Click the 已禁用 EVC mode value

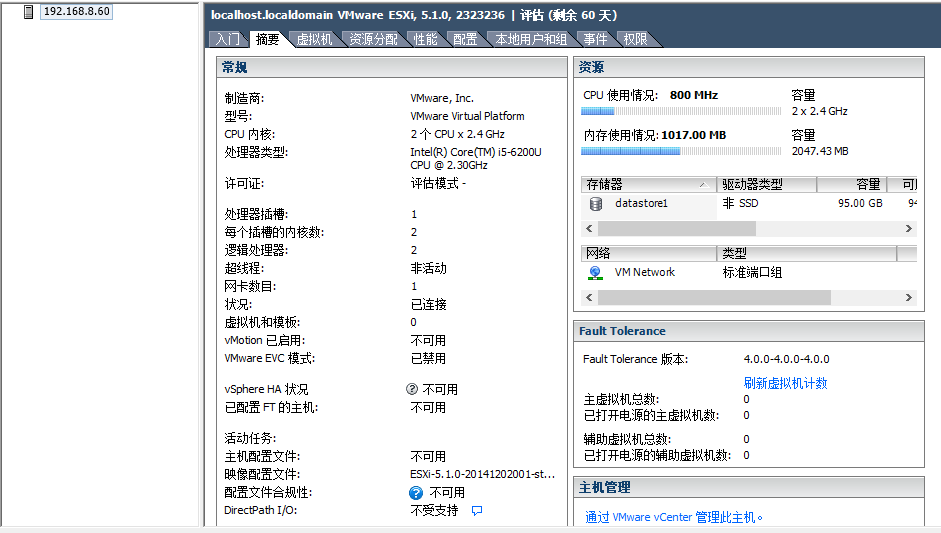coord(428,359)
